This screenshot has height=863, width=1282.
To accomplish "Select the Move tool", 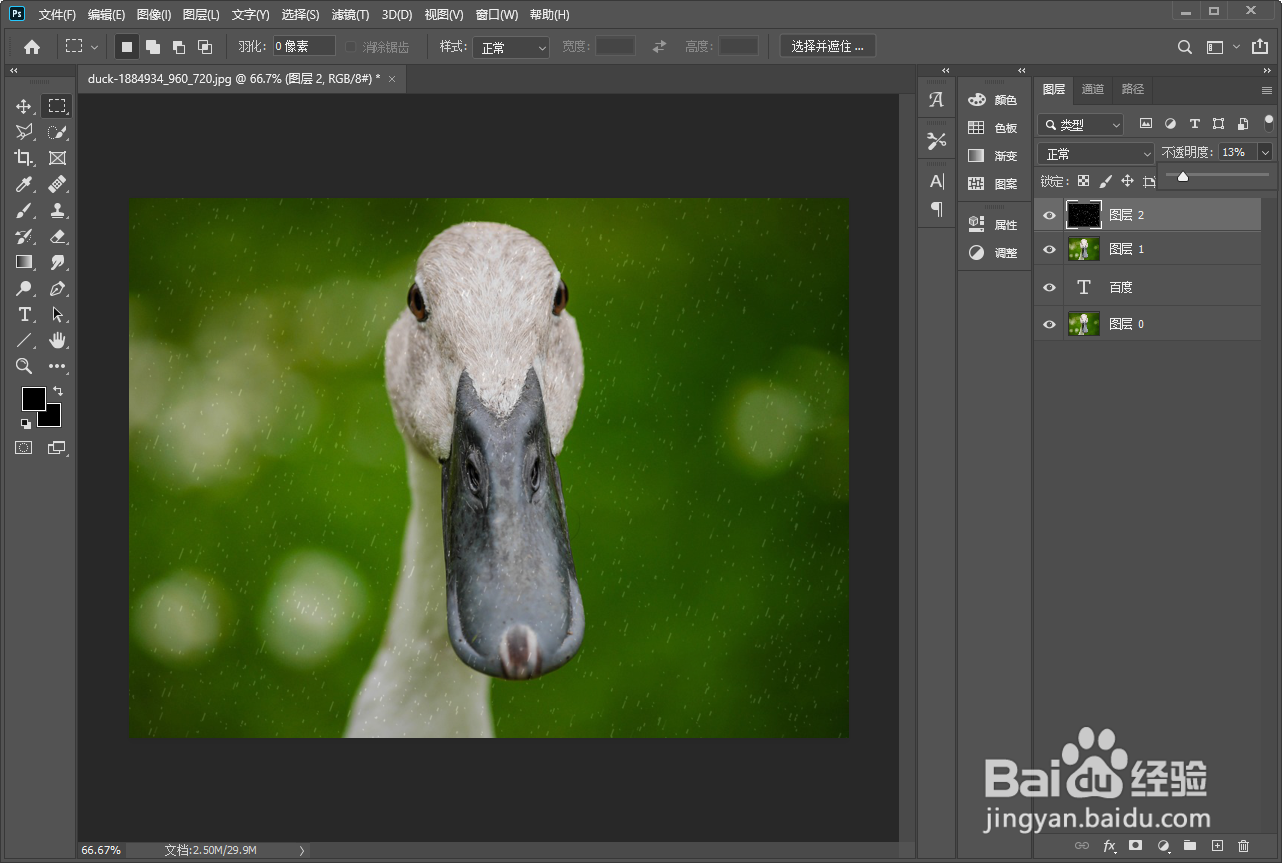I will (24, 106).
